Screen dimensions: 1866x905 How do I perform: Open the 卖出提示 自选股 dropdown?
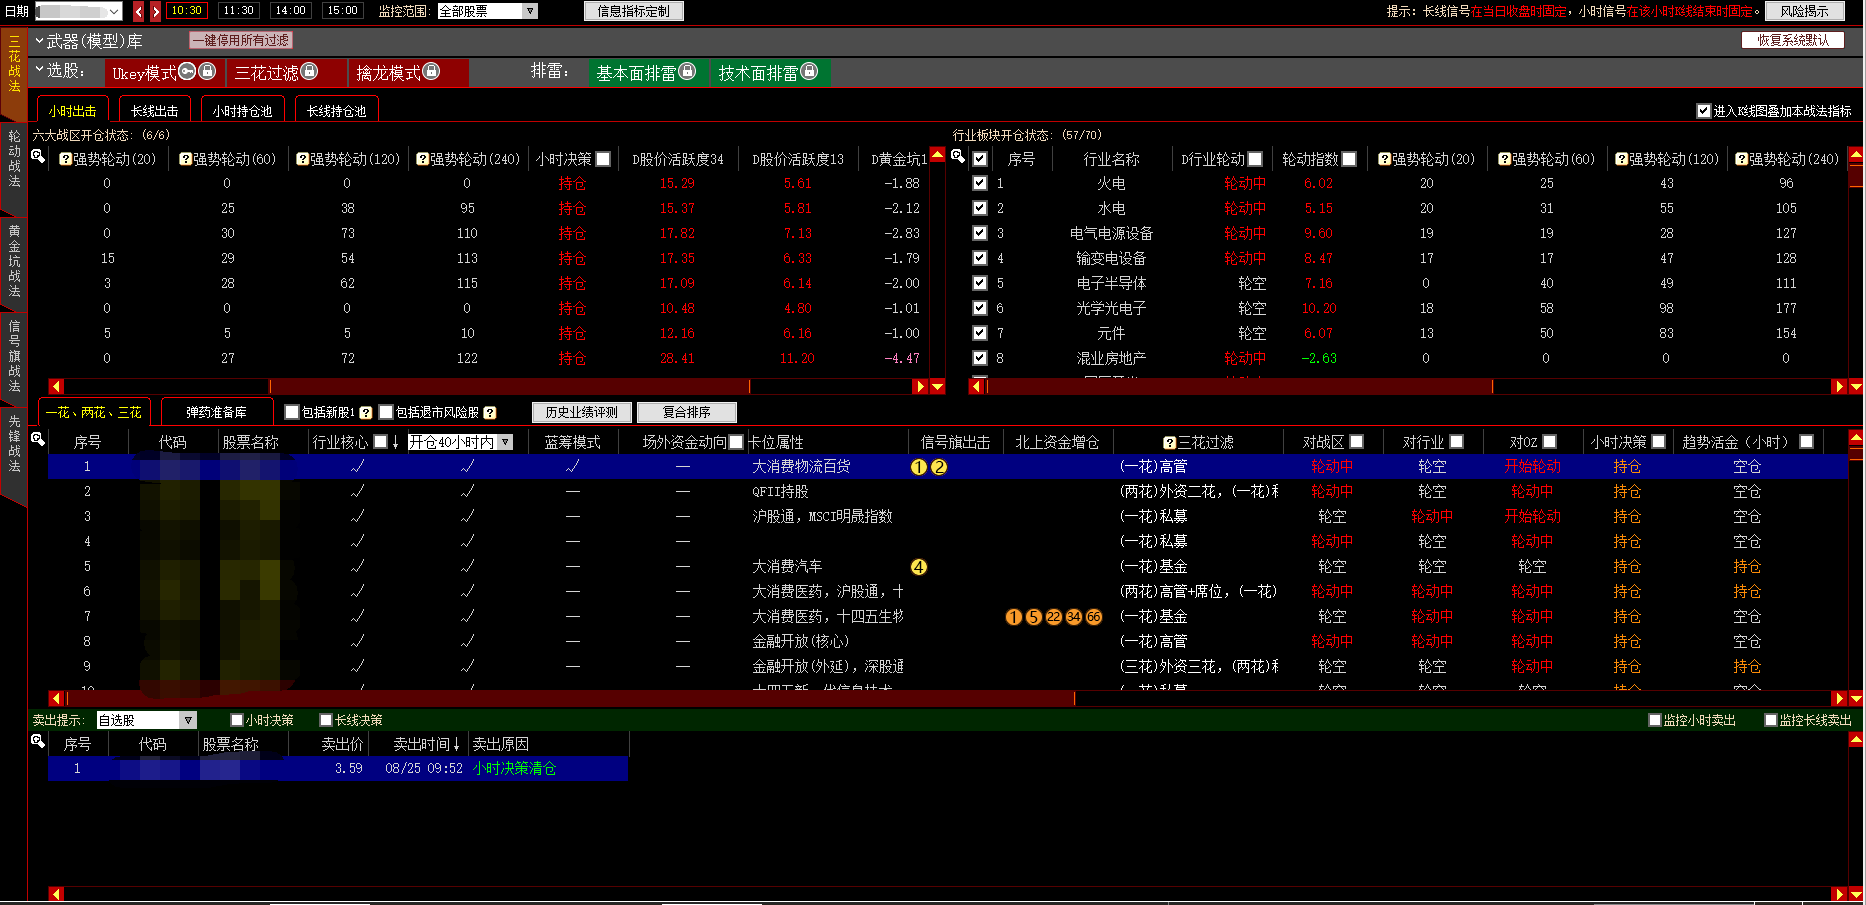187,721
